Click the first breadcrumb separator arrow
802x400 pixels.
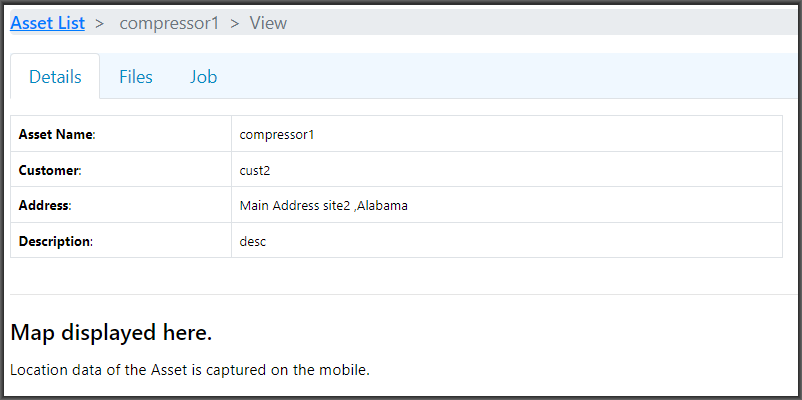[100, 22]
